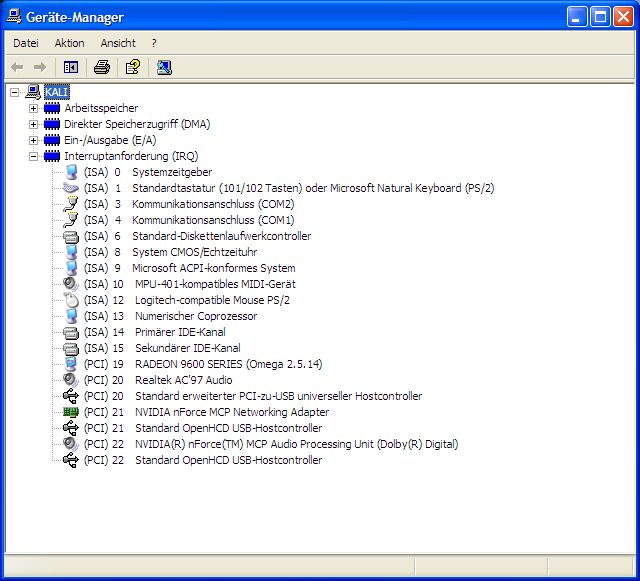
Task: Click the Microsoft ACPI-konformes System icon
Action: pos(71,268)
